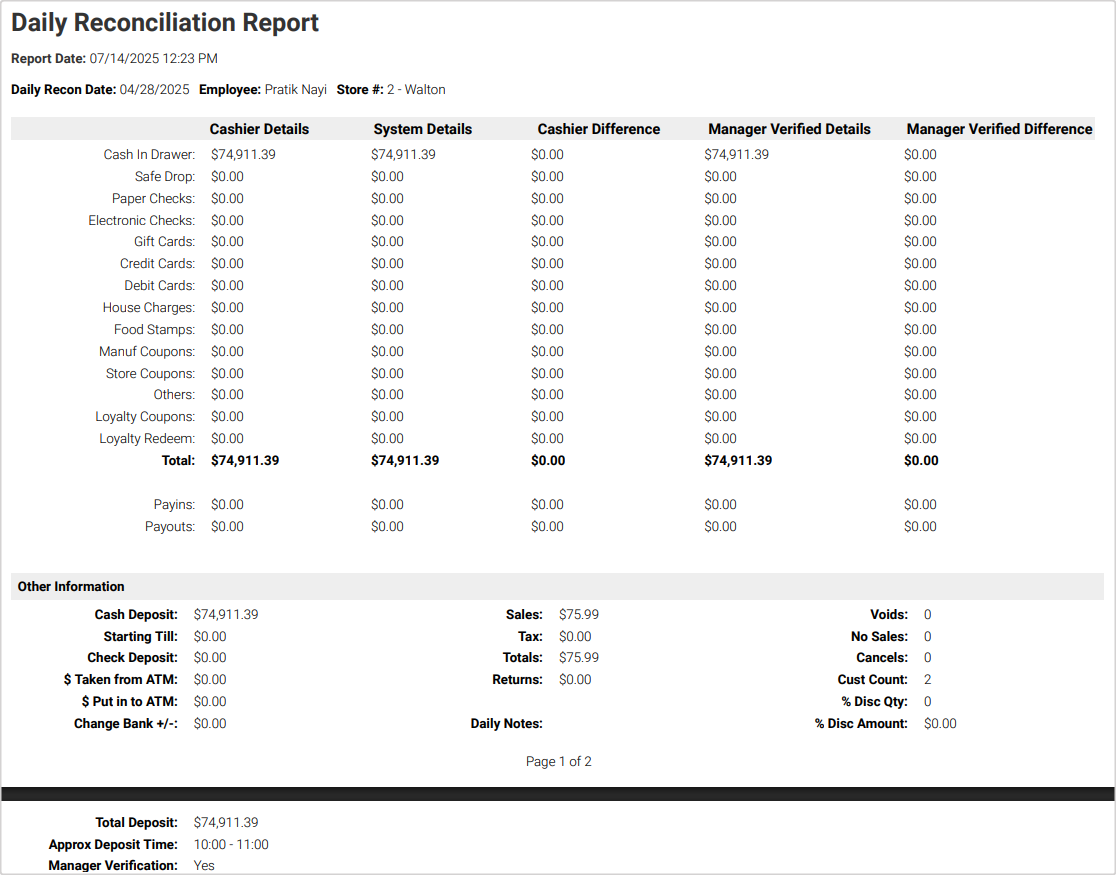Click the Page 1 of 2 indicator

(x=558, y=762)
